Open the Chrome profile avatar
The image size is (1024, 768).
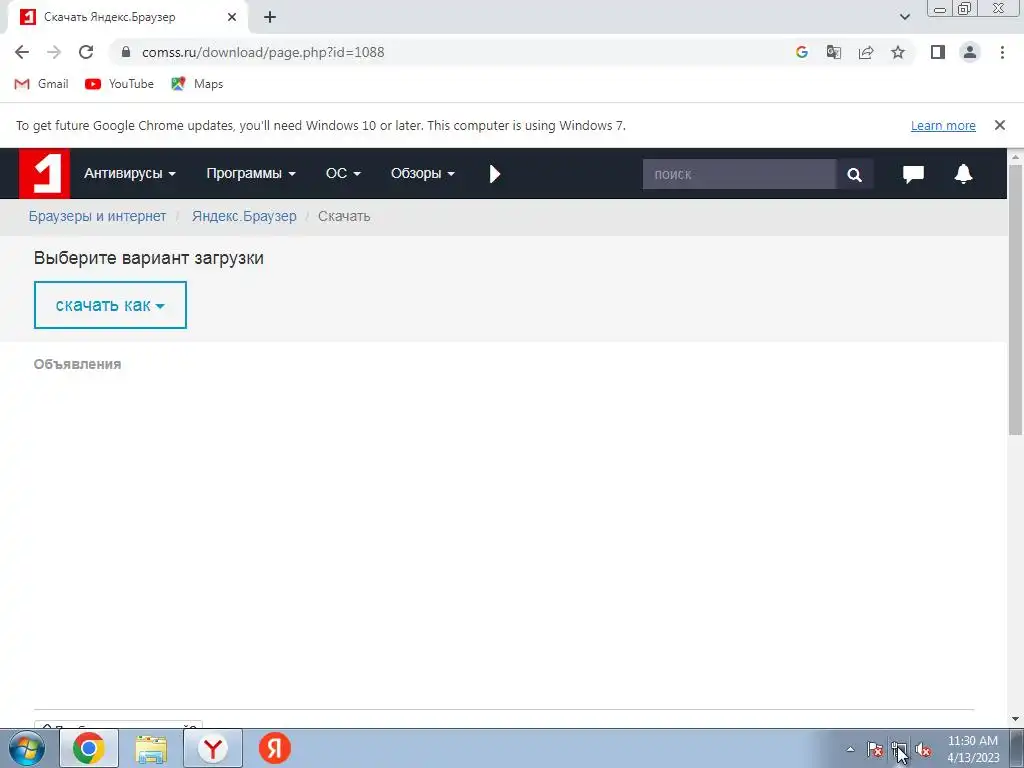click(x=970, y=52)
